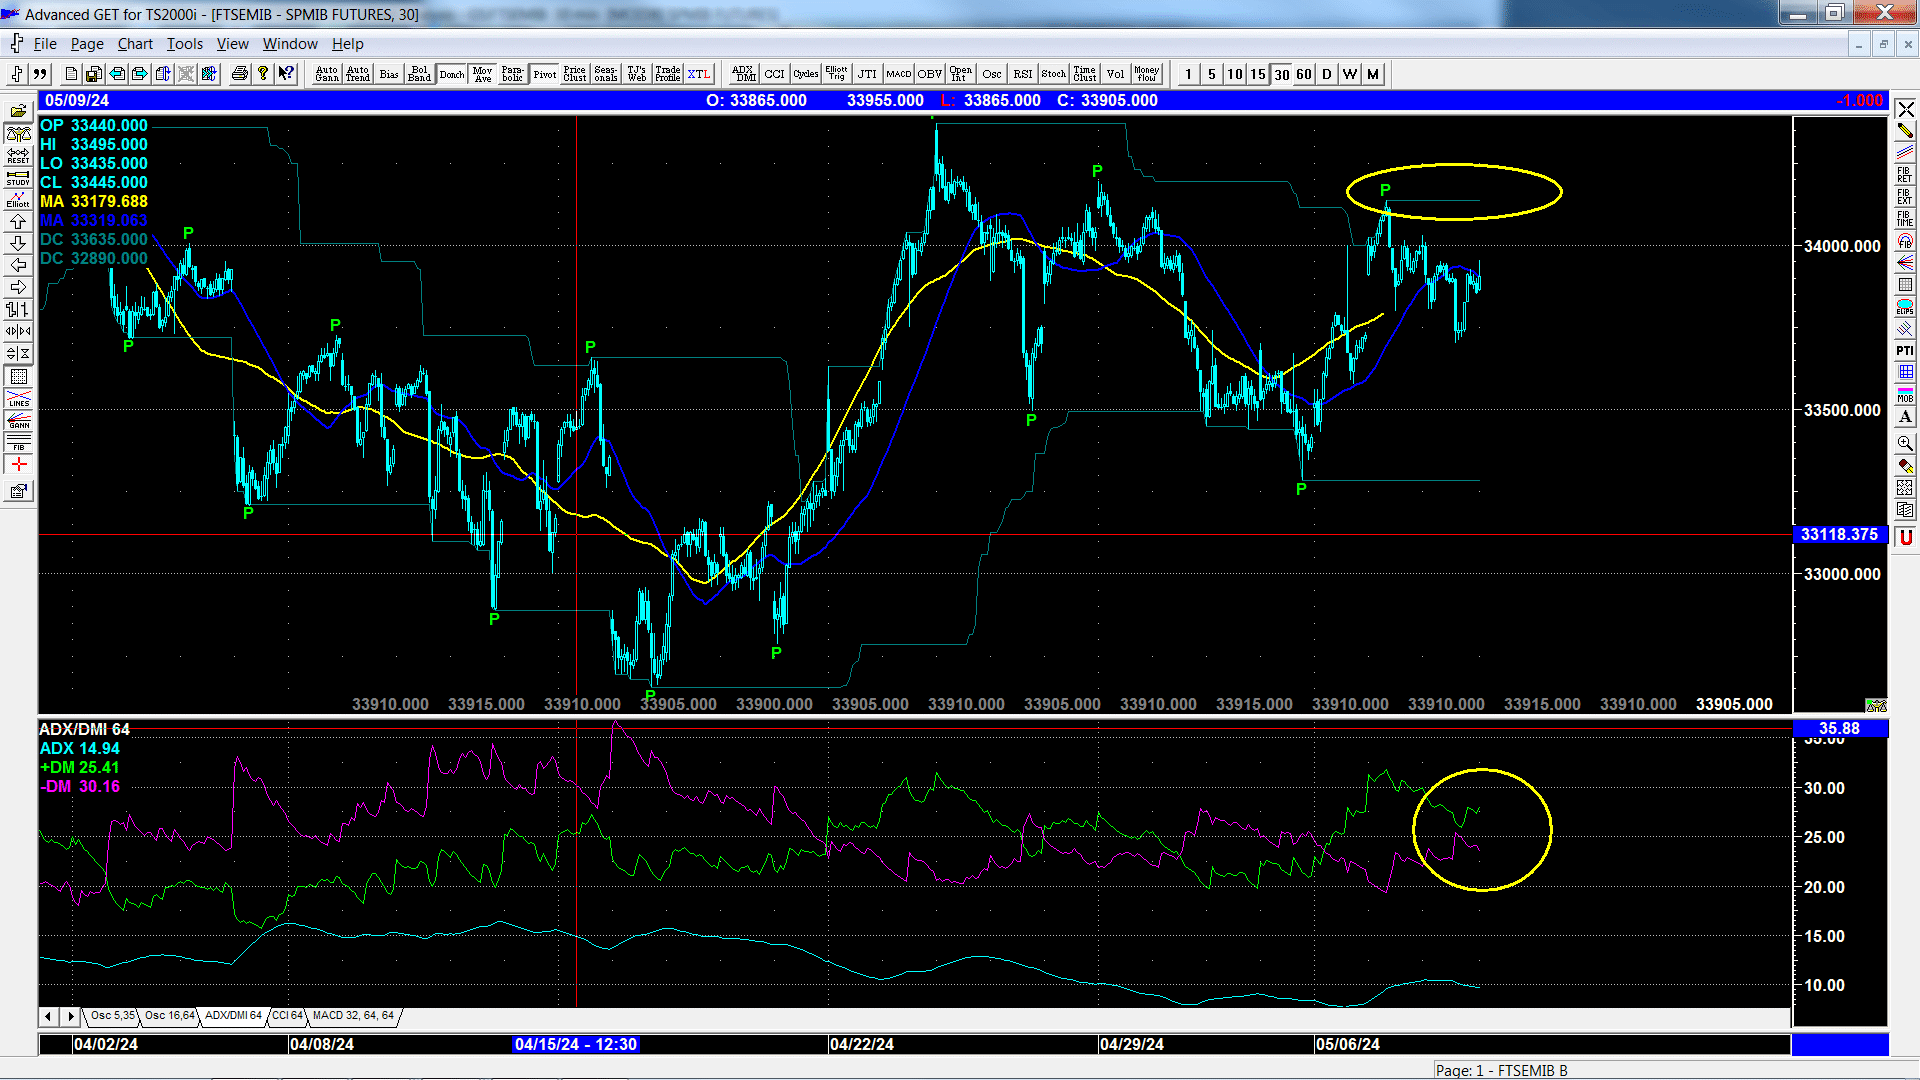Select the Elliott wave tool in sidebar
The image size is (1920, 1080).
(18, 199)
